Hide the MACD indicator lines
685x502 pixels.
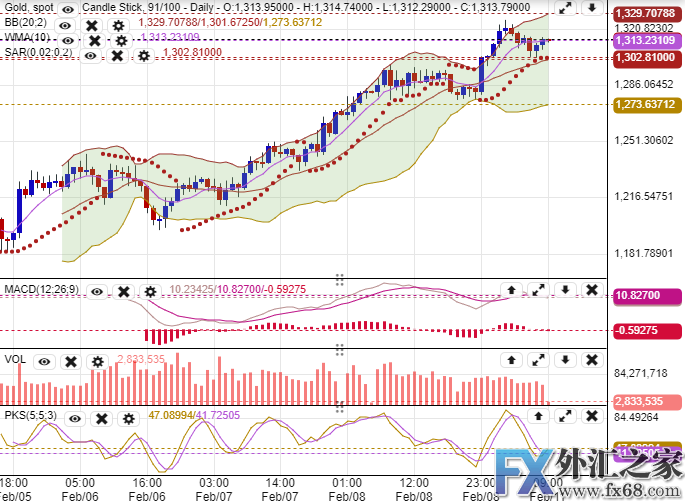pyautogui.click(x=97, y=292)
